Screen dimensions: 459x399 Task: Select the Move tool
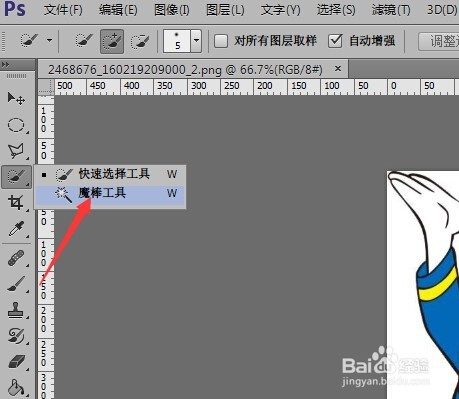tap(16, 99)
